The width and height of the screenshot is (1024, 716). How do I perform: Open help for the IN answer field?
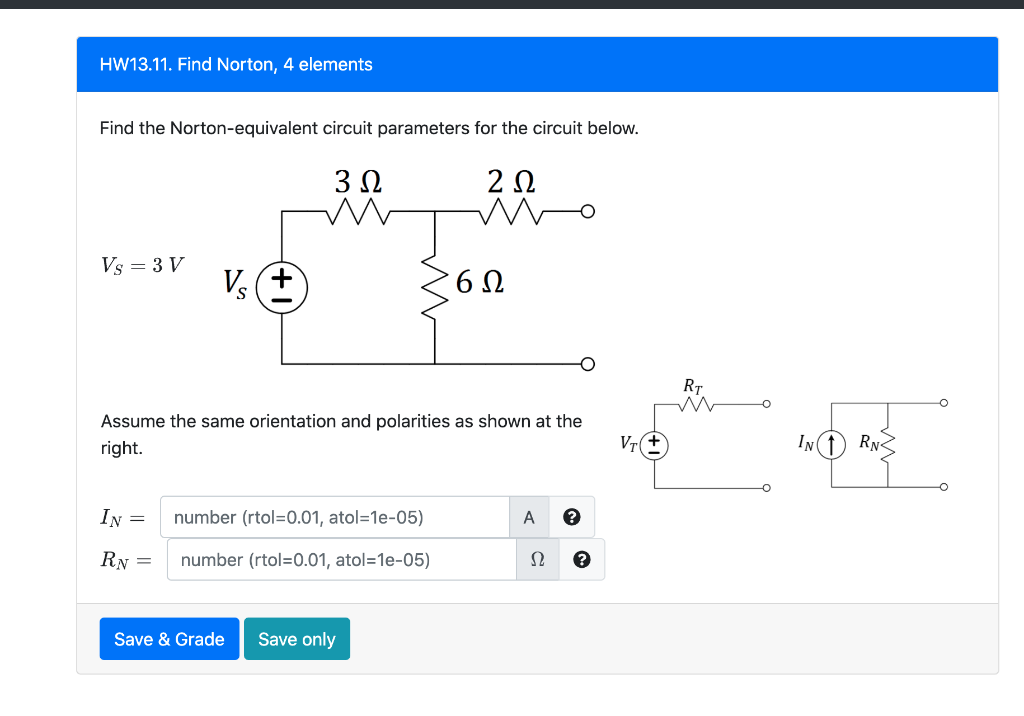coord(570,517)
